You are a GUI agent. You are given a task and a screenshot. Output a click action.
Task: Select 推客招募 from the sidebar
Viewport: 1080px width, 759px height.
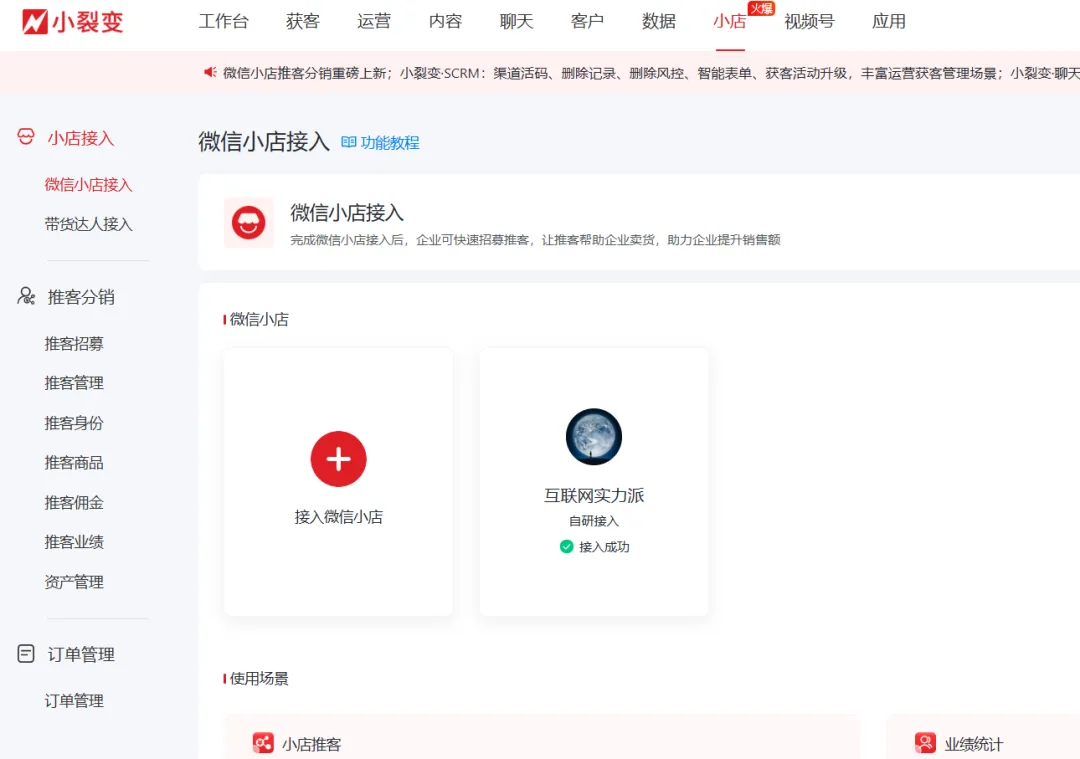click(74, 343)
